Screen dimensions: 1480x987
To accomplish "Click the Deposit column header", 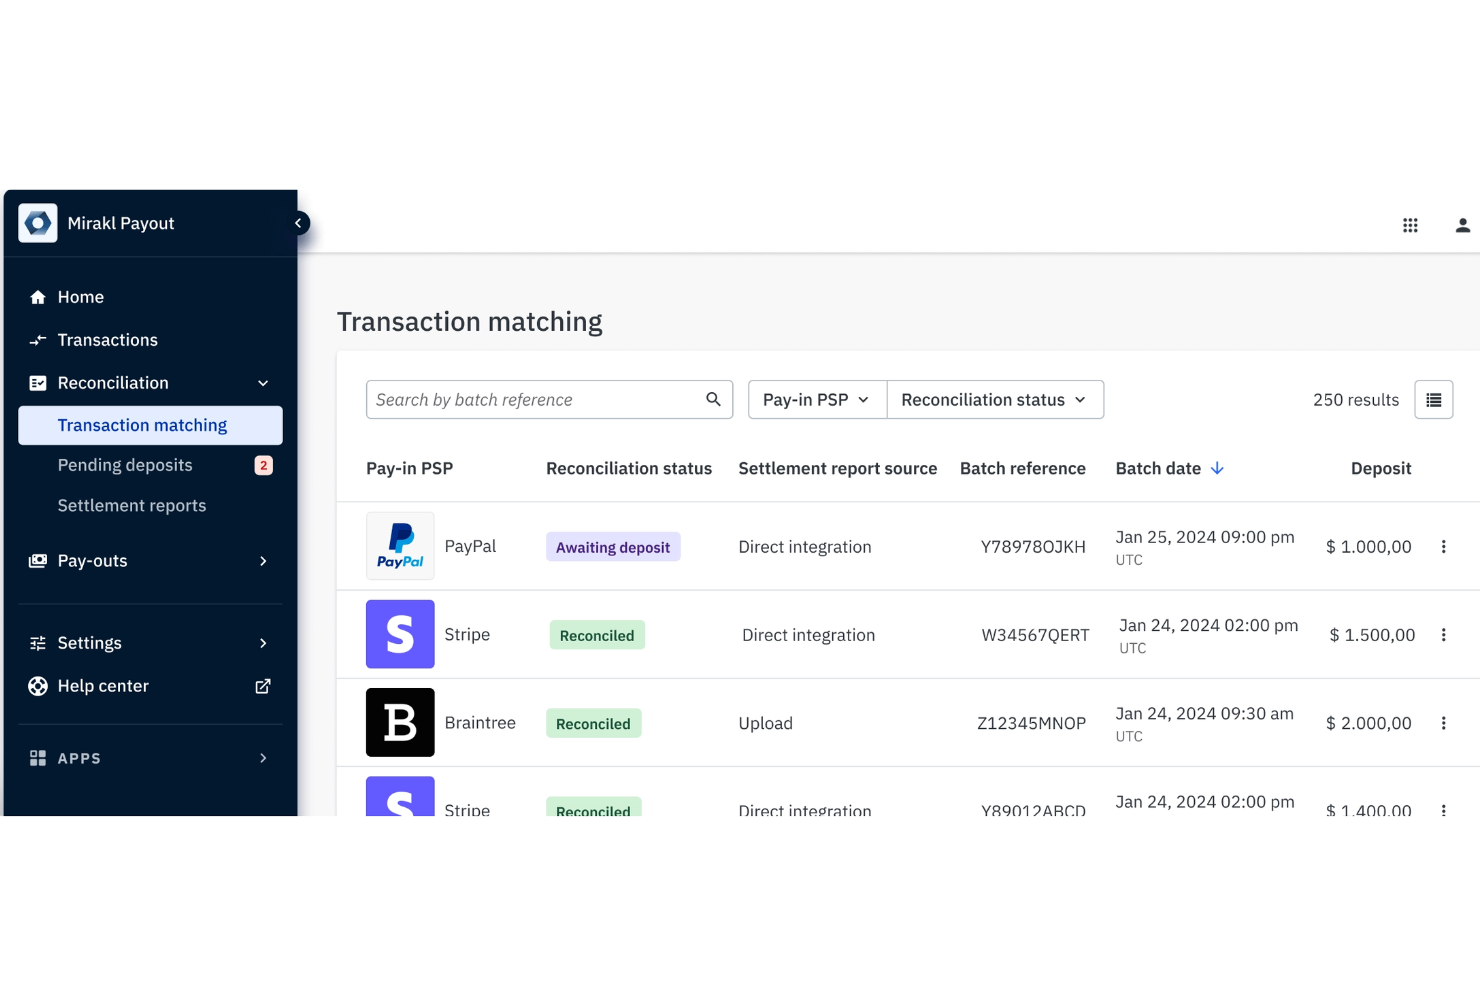I will point(1381,468).
